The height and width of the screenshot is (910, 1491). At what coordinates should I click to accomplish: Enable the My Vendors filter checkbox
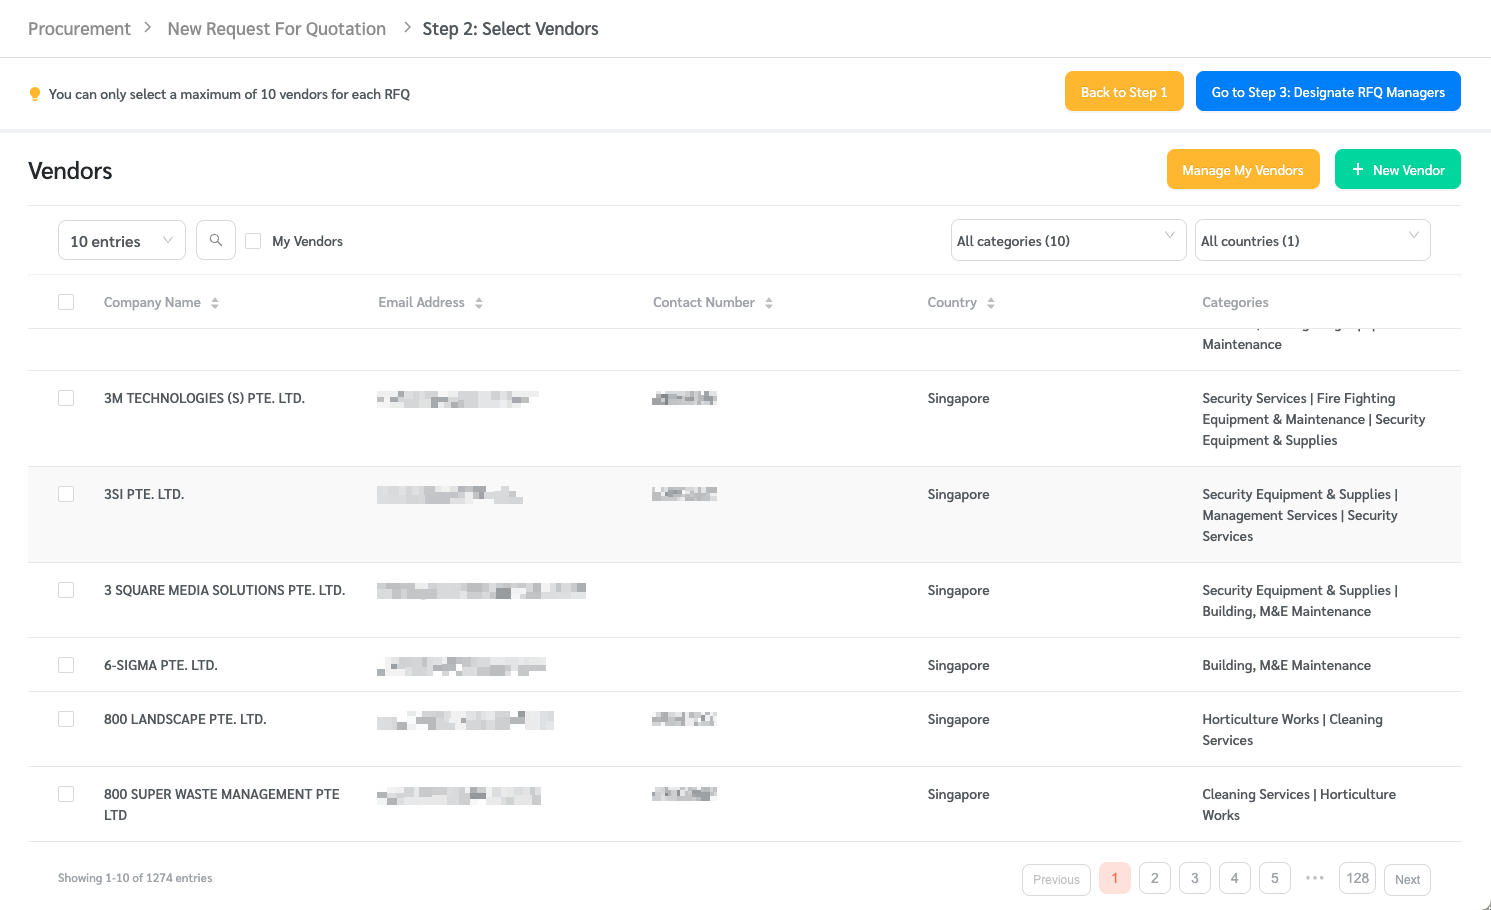click(x=253, y=240)
